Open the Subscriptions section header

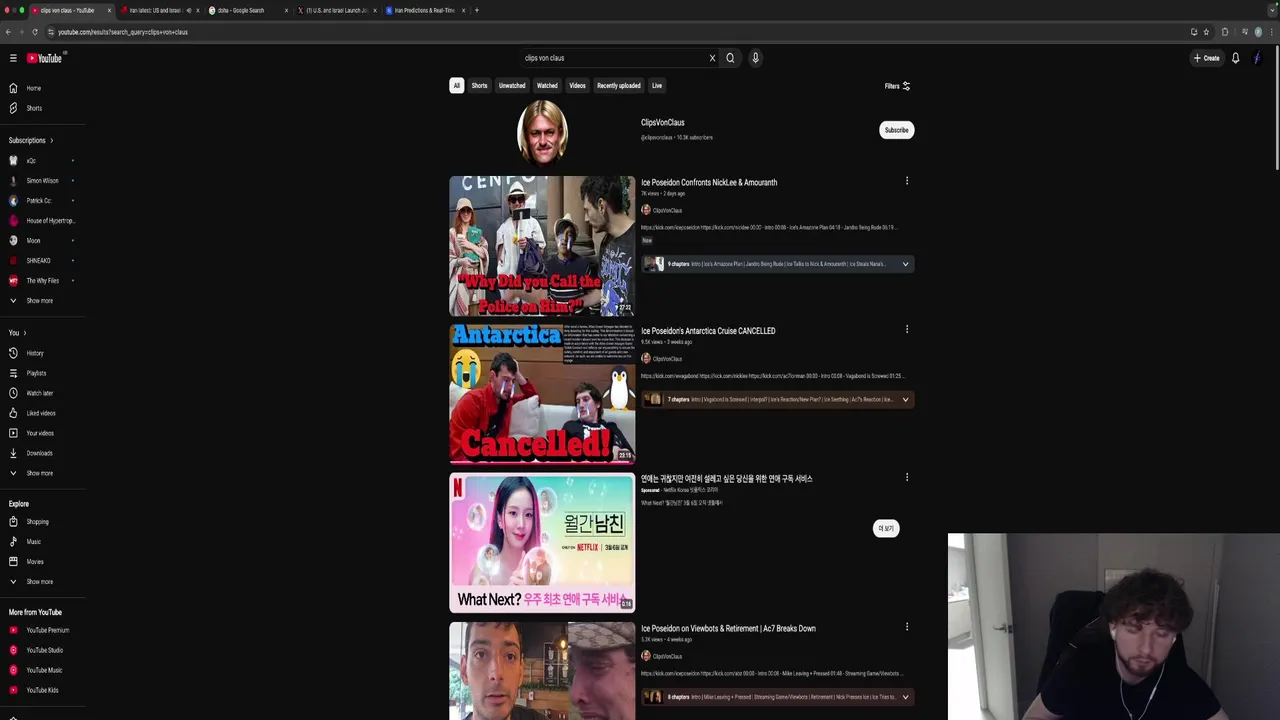(x=31, y=140)
